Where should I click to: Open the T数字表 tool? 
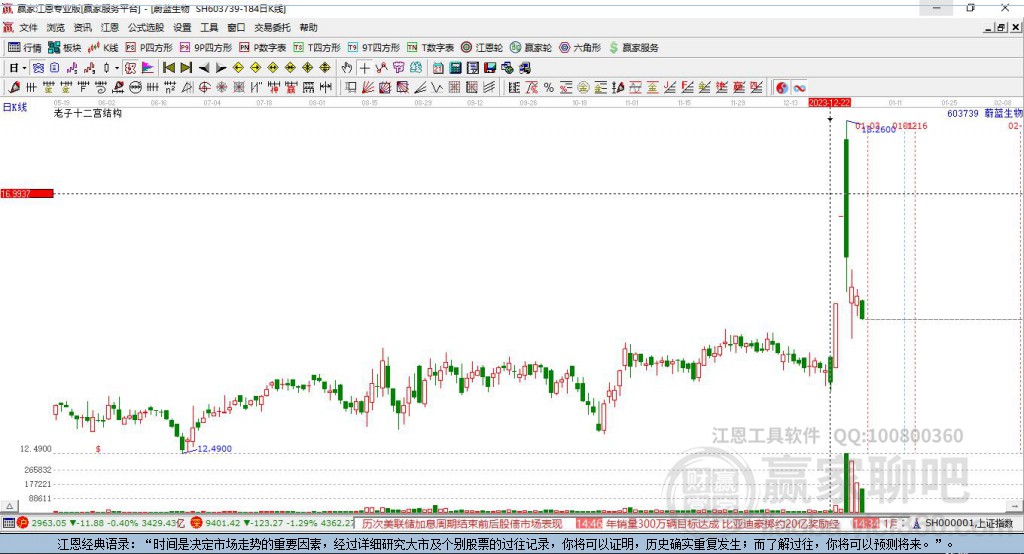[x=430, y=48]
